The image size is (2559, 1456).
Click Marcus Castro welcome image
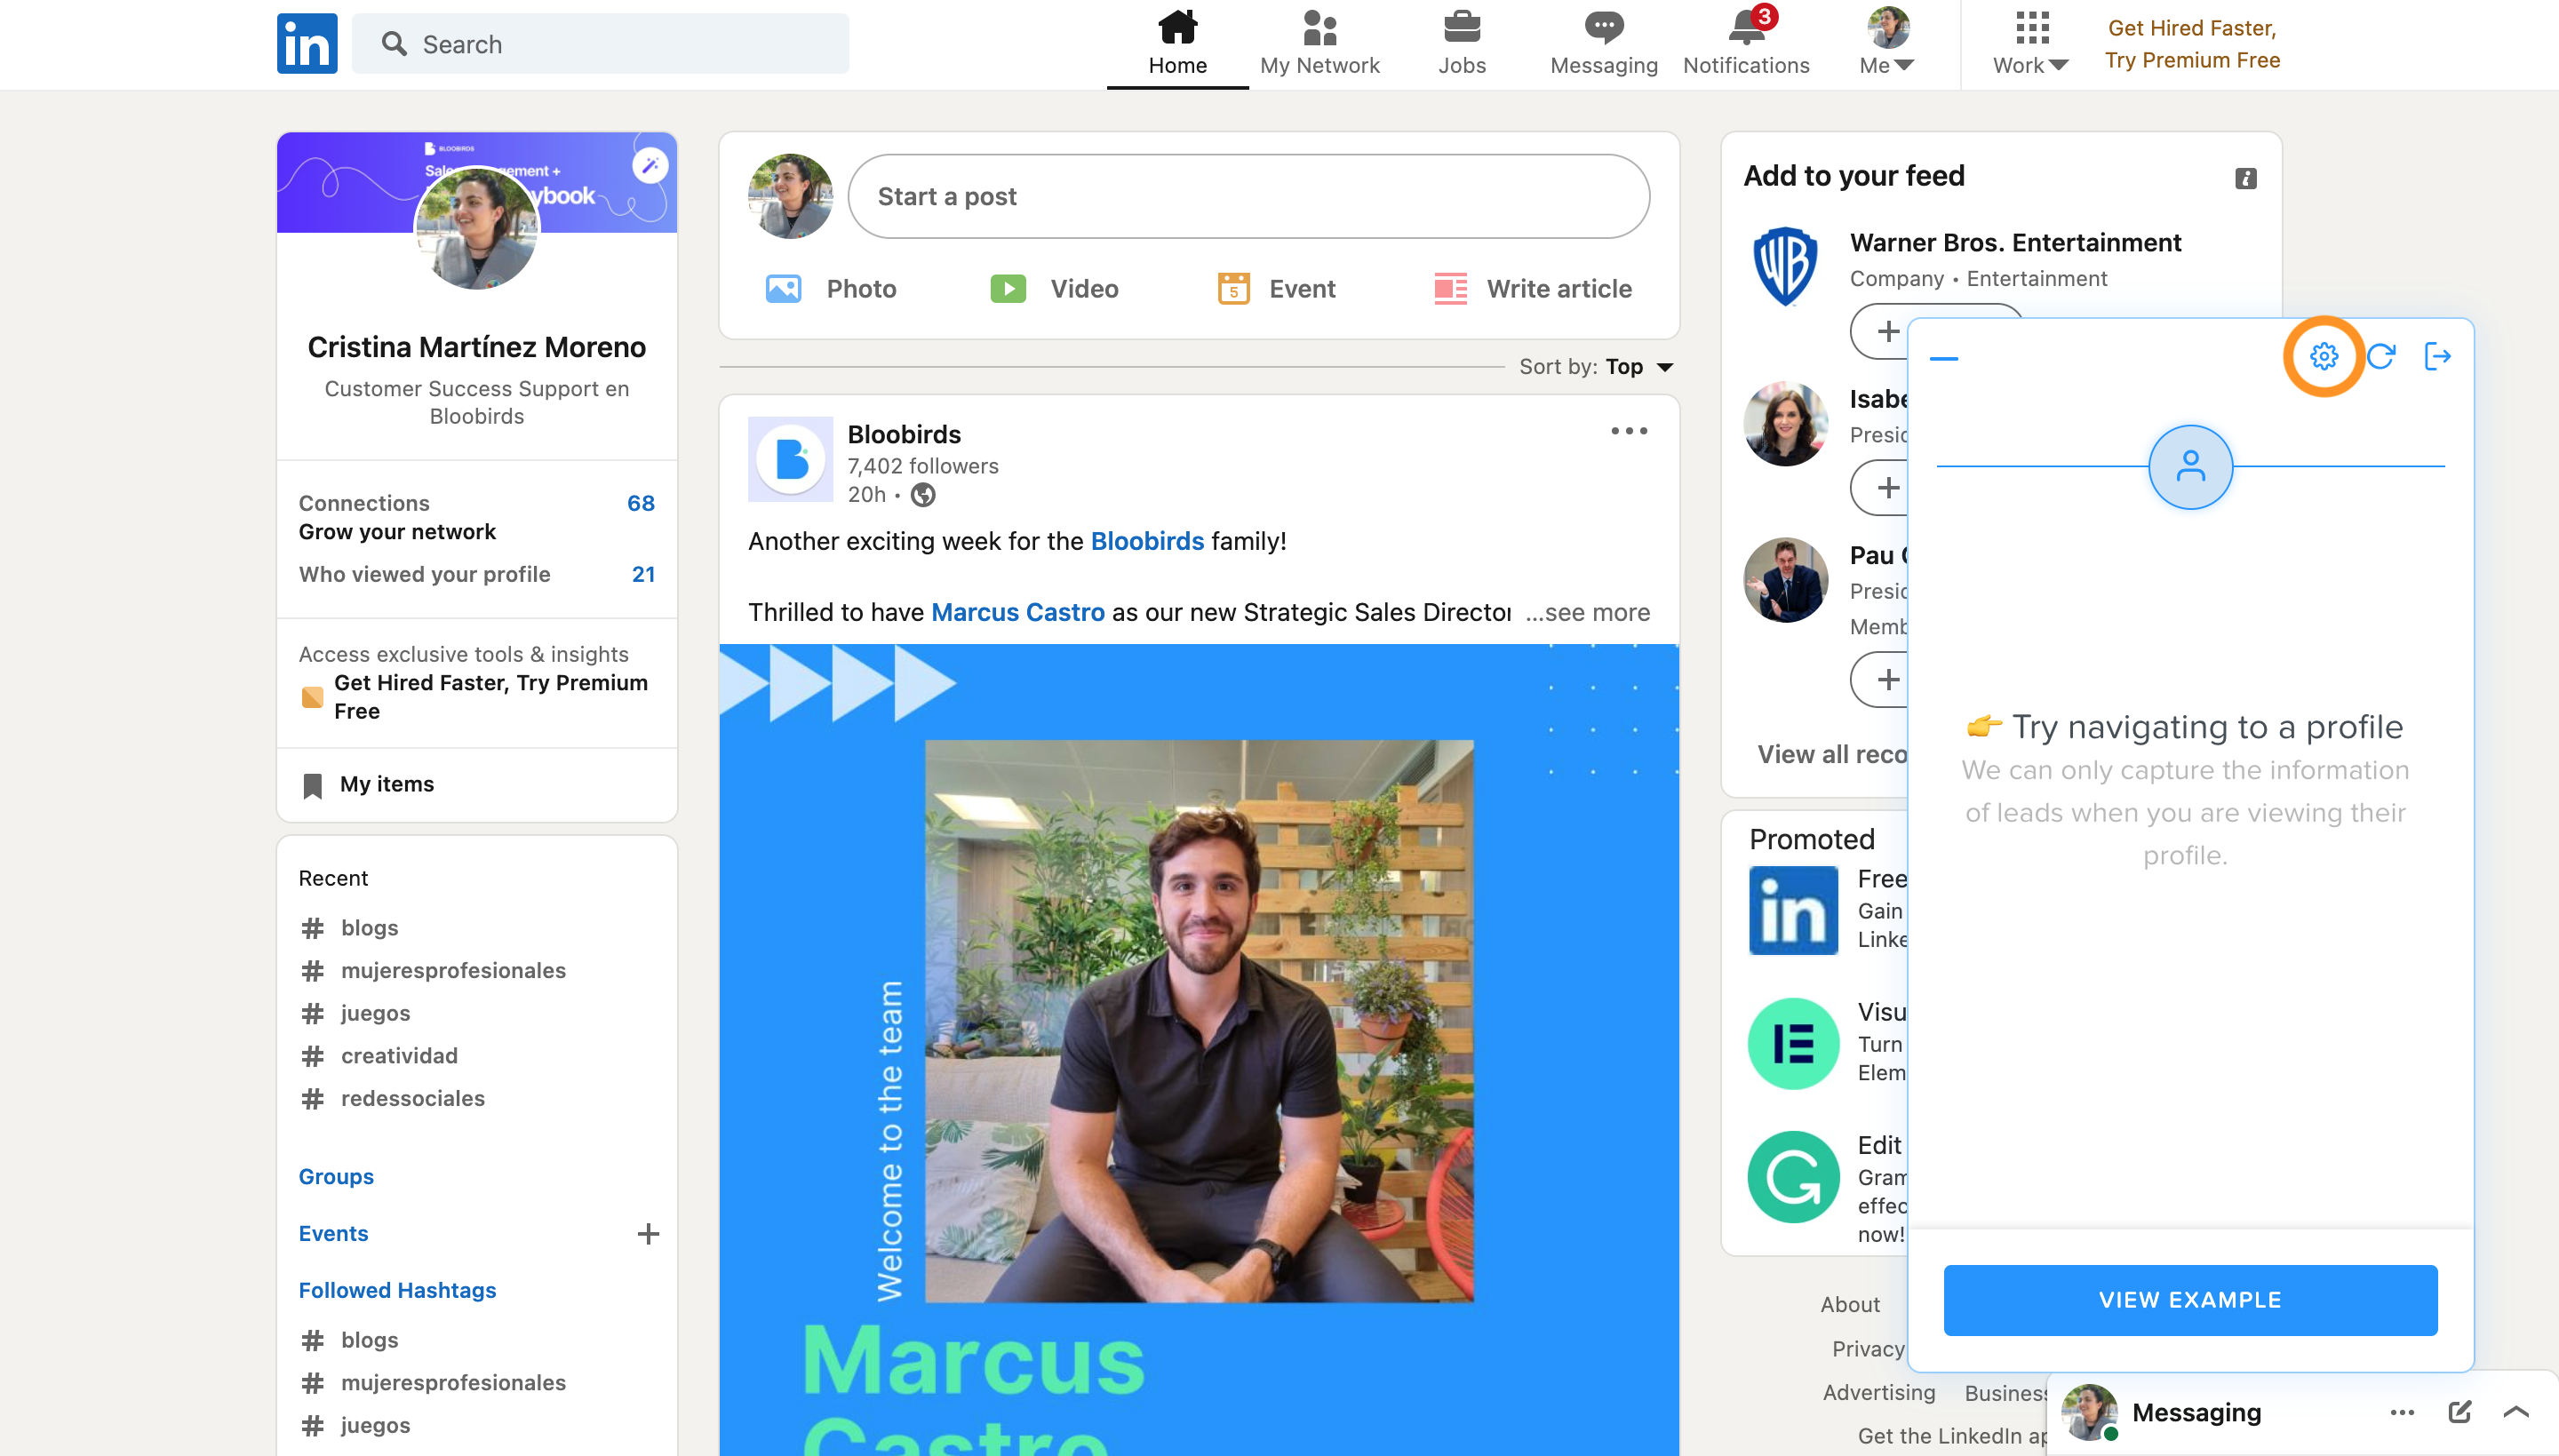click(1198, 1050)
